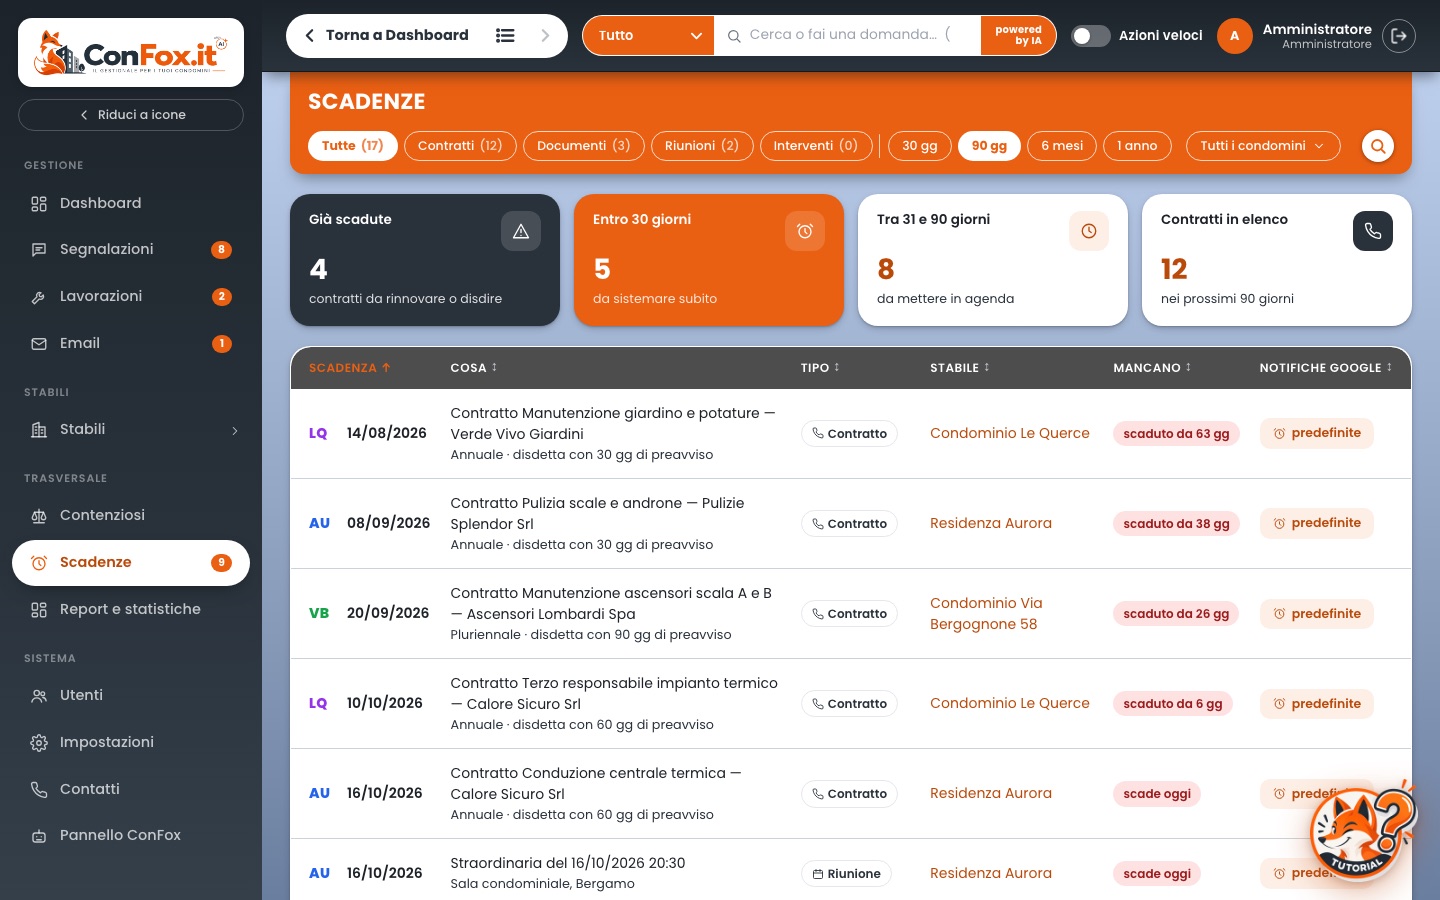
Task: Sort table by Mancano column
Action: (x=1152, y=368)
